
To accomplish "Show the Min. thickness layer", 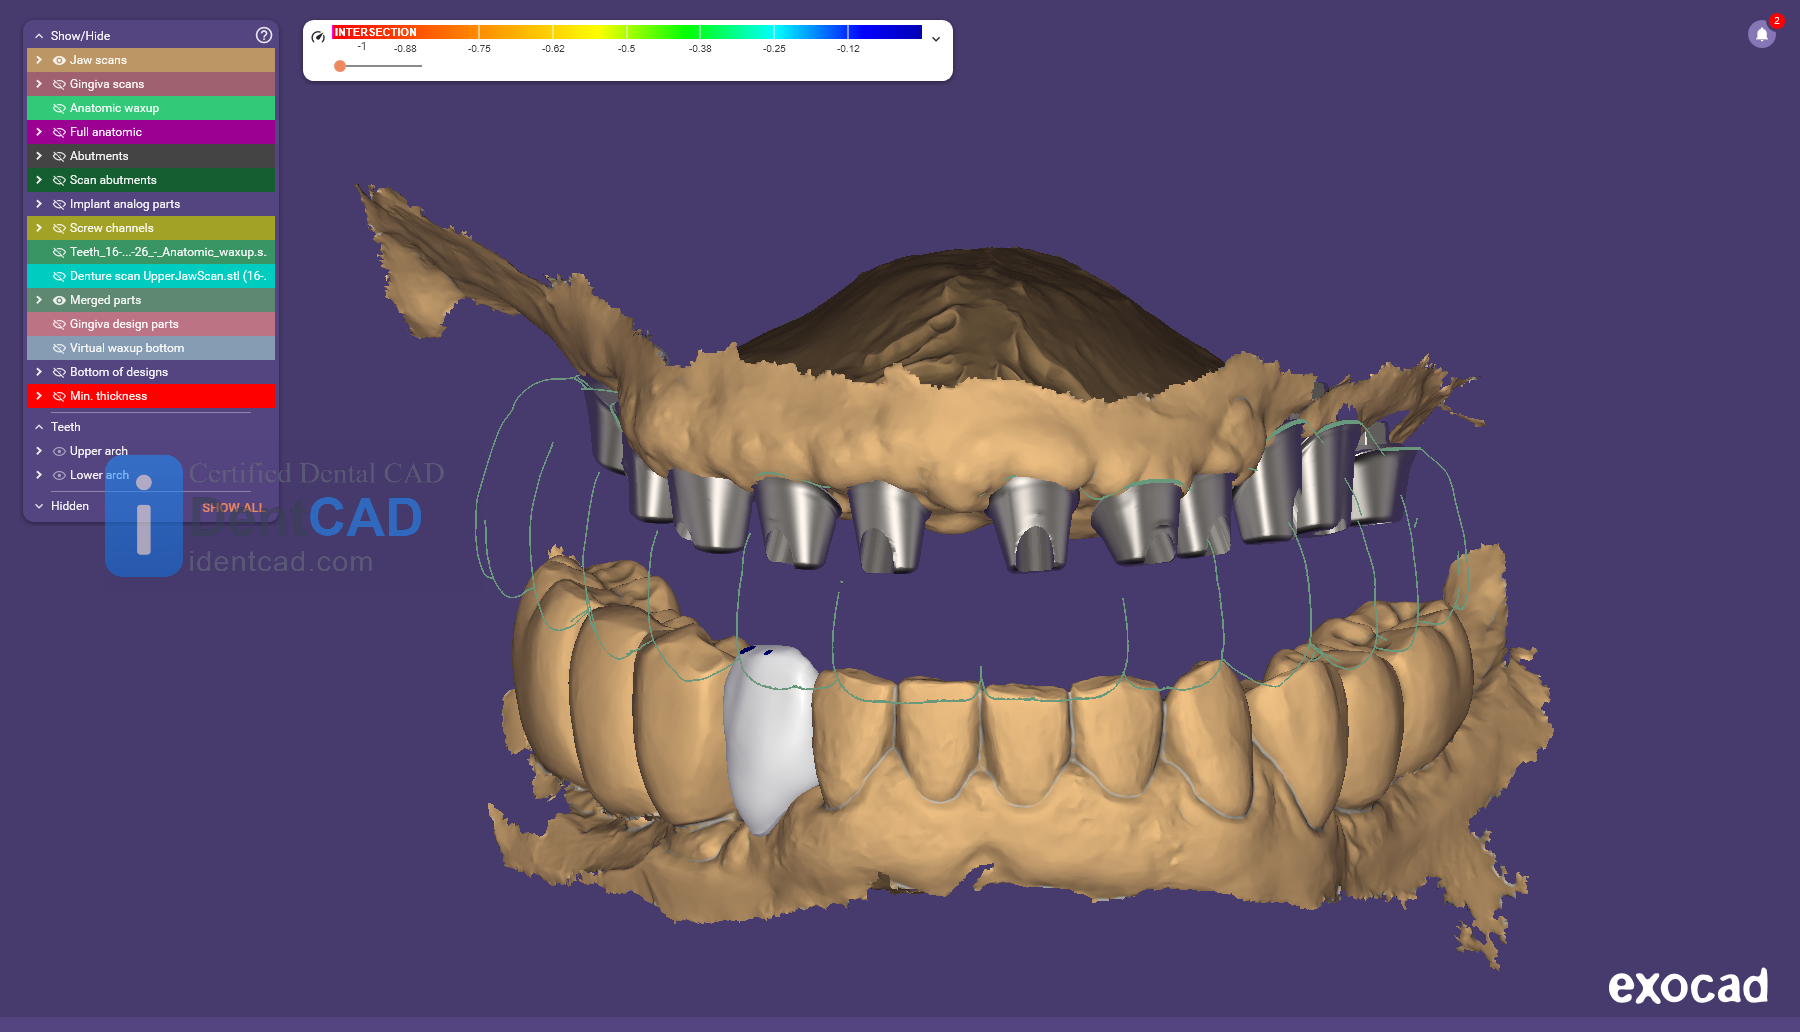I will pos(59,396).
